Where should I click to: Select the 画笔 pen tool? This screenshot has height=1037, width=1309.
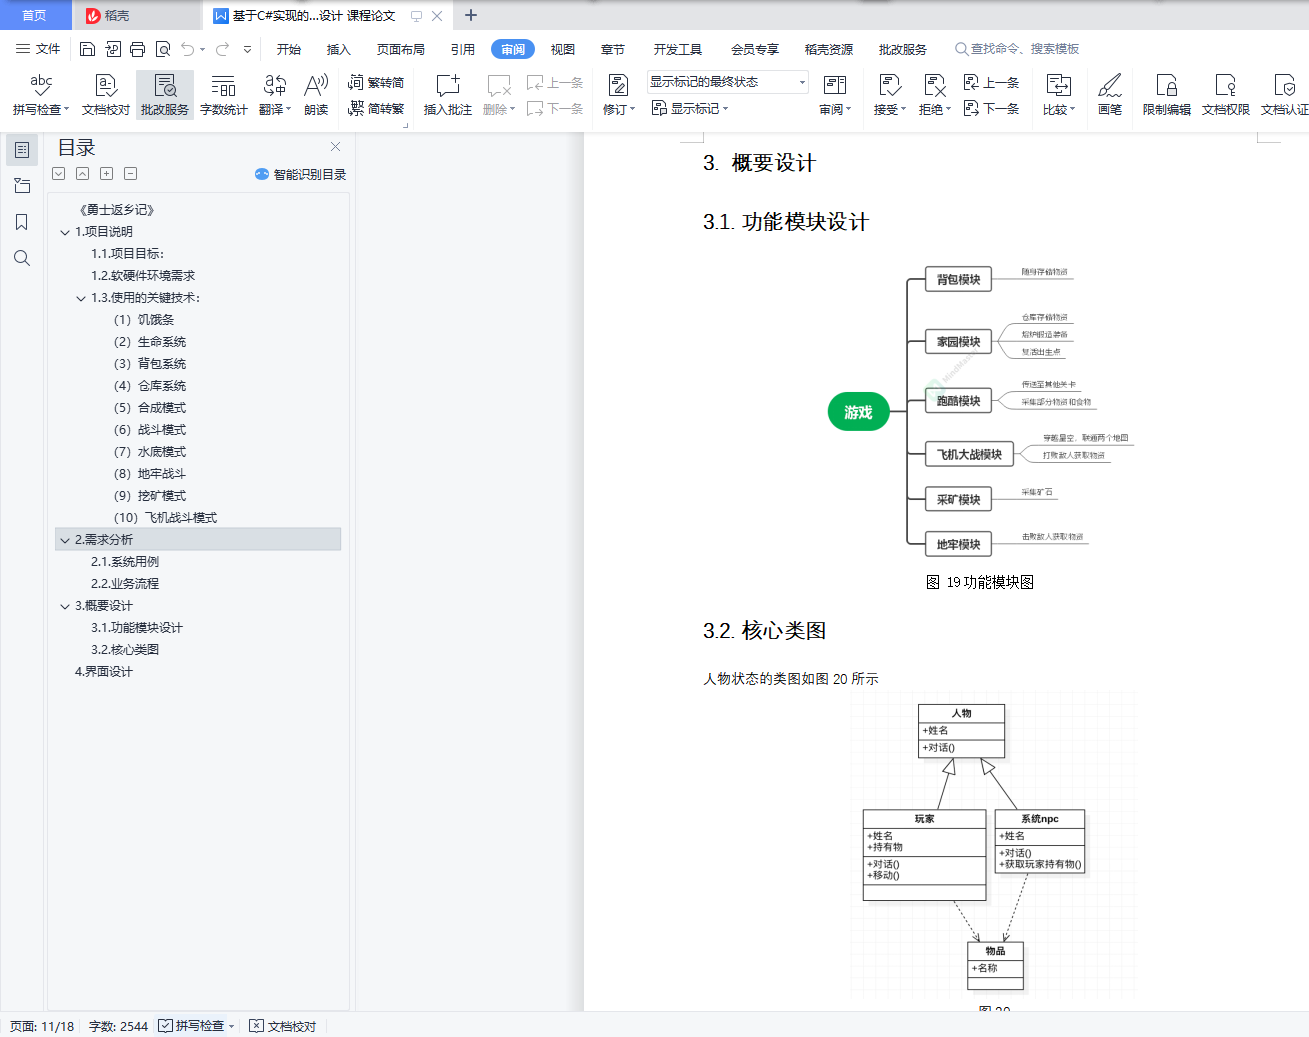tap(1110, 94)
